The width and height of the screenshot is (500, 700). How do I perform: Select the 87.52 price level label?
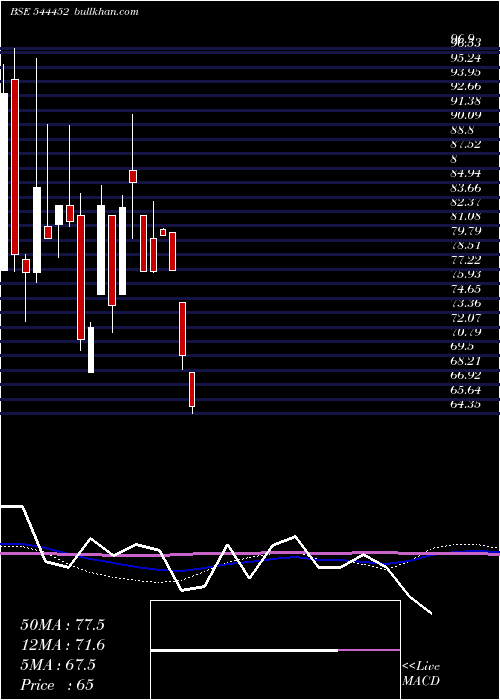466,144
